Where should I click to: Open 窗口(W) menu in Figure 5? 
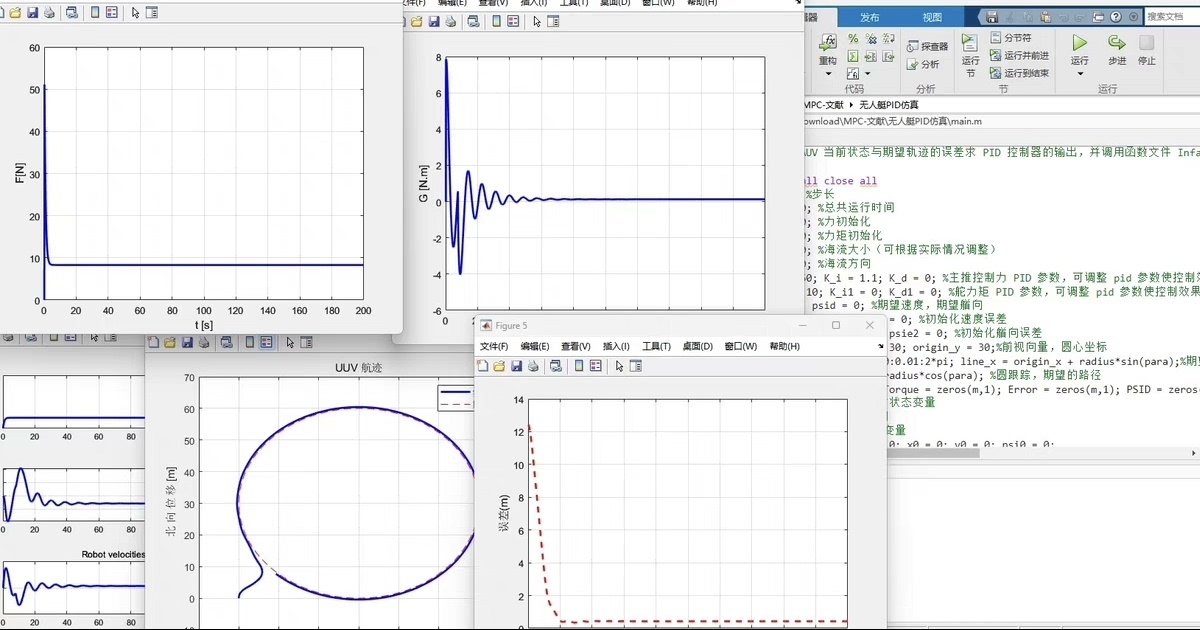tap(740, 347)
